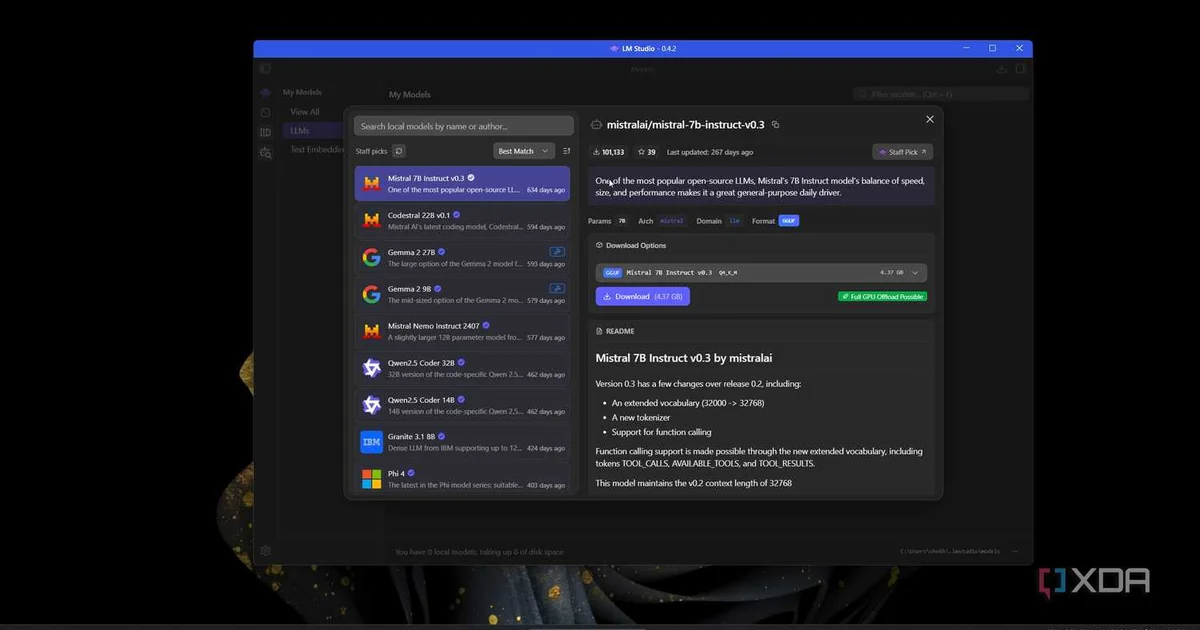Toggle the sidebar panel icon at top left
This screenshot has width=1200, height=630.
click(265, 69)
